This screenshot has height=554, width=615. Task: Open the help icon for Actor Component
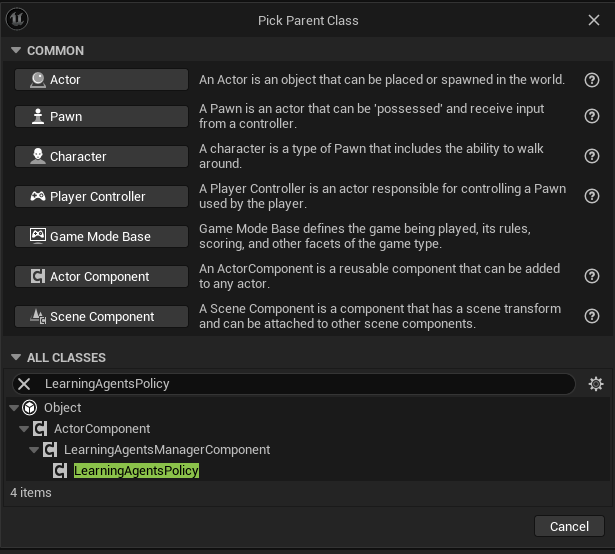click(x=591, y=276)
